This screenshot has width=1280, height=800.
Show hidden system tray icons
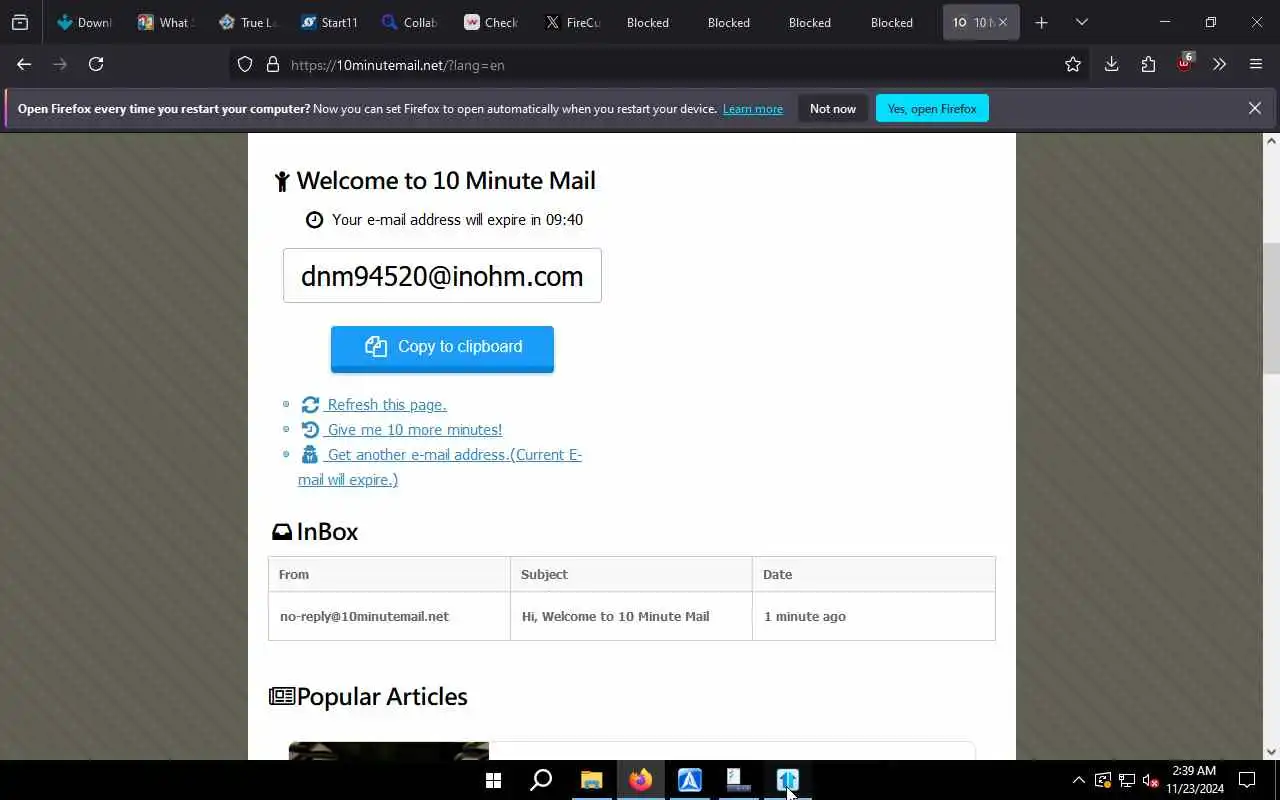[1078, 780]
